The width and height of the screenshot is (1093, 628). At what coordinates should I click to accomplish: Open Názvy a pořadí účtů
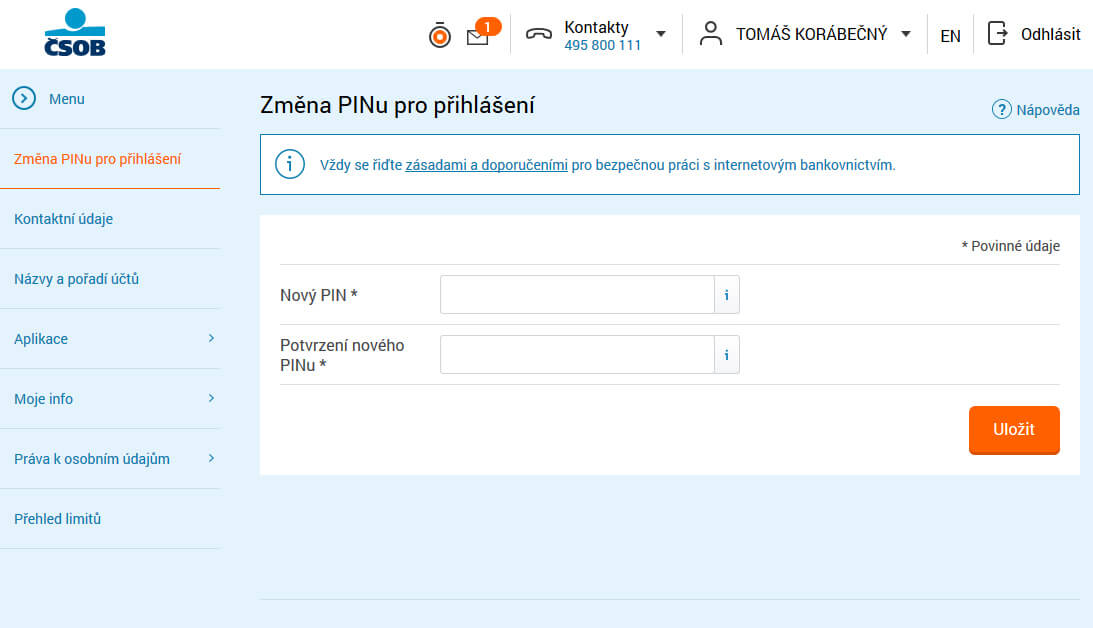[76, 279]
